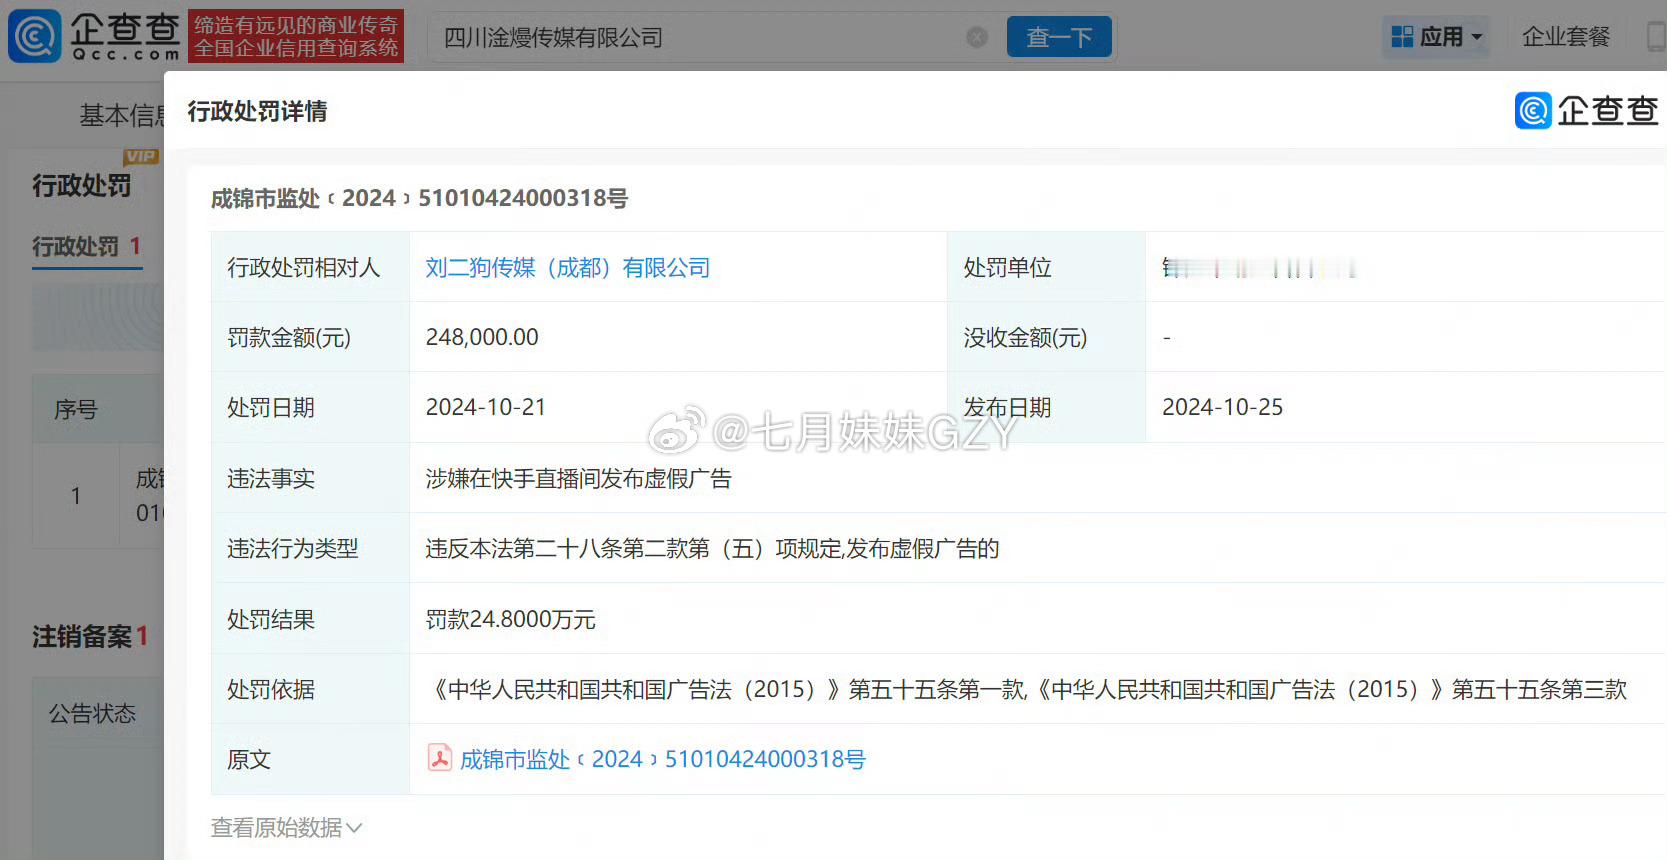1667x860 pixels.
Task: Click the 违法行为类型 label cell
Action: pyautogui.click(x=310, y=548)
